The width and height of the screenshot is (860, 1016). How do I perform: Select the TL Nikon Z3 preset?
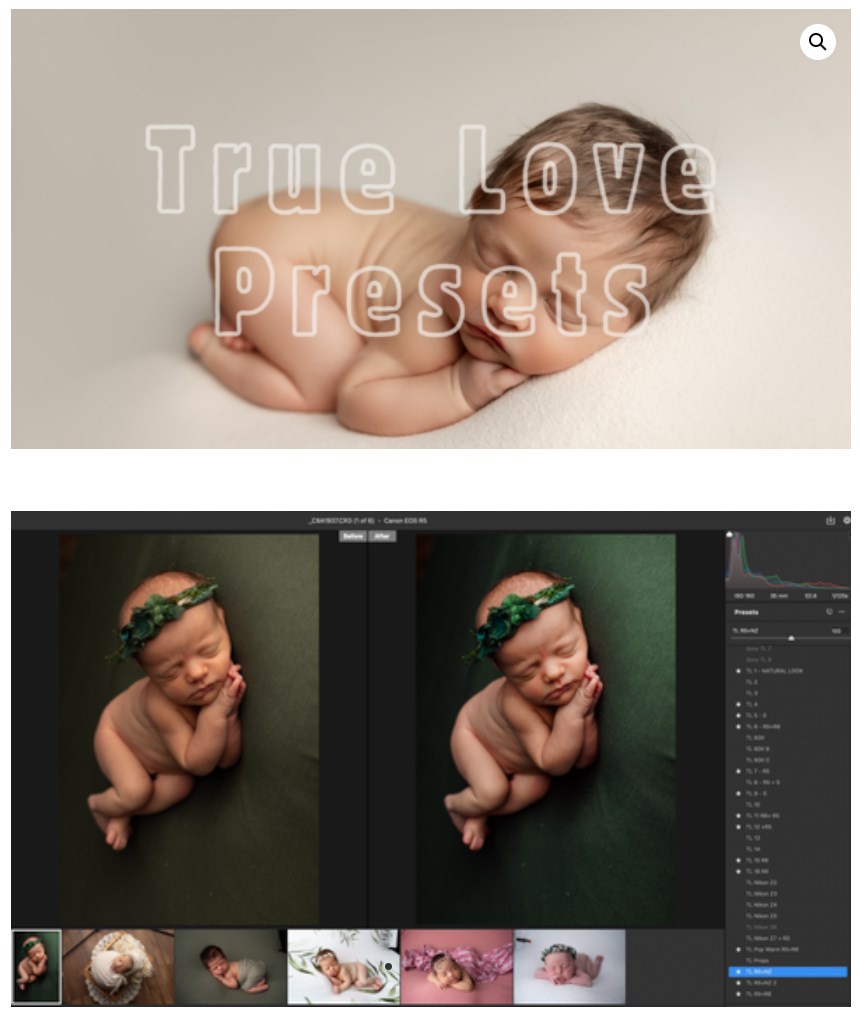pos(761,894)
